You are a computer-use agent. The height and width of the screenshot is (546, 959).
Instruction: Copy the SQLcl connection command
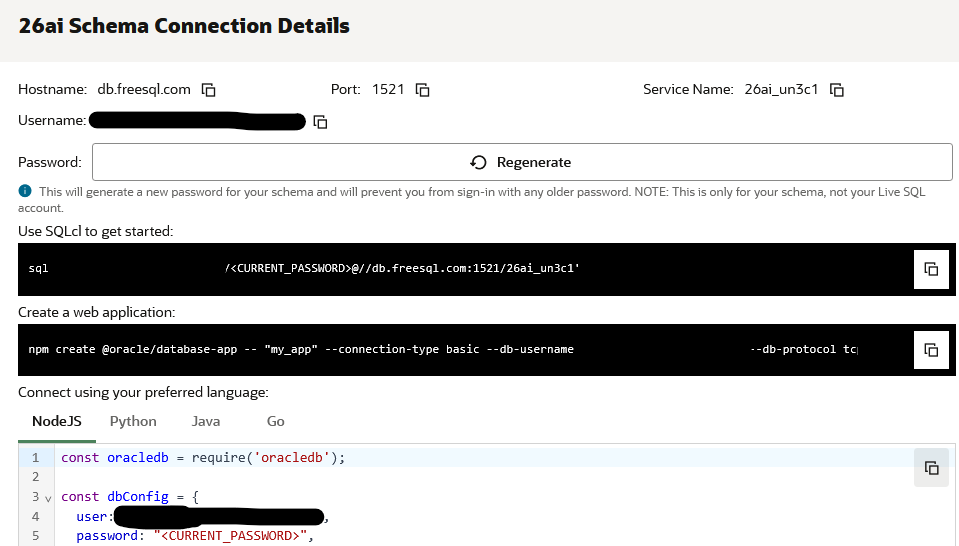[x=930, y=269]
